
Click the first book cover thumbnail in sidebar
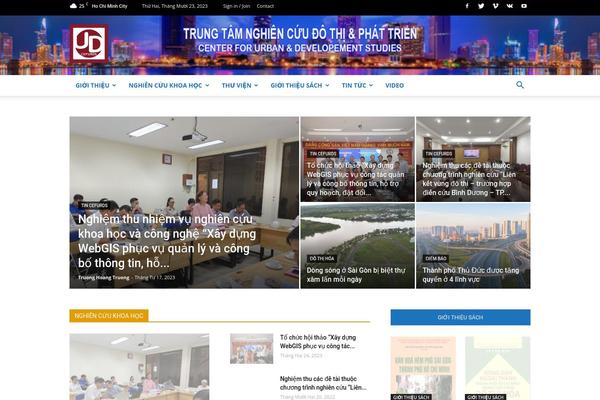tap(423, 368)
